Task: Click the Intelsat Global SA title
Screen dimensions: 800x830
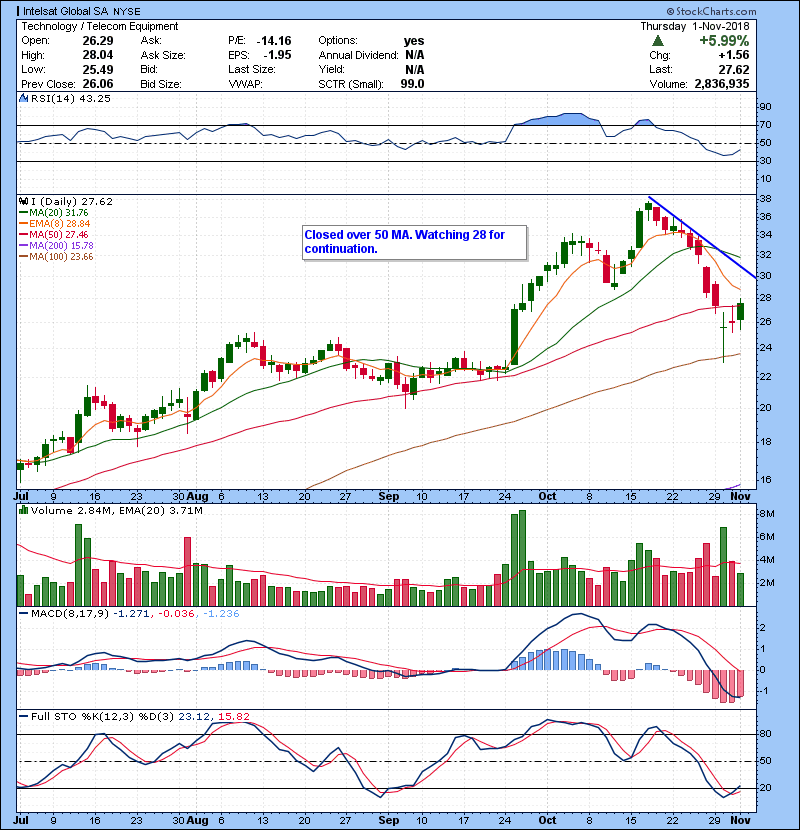Action: [66, 11]
